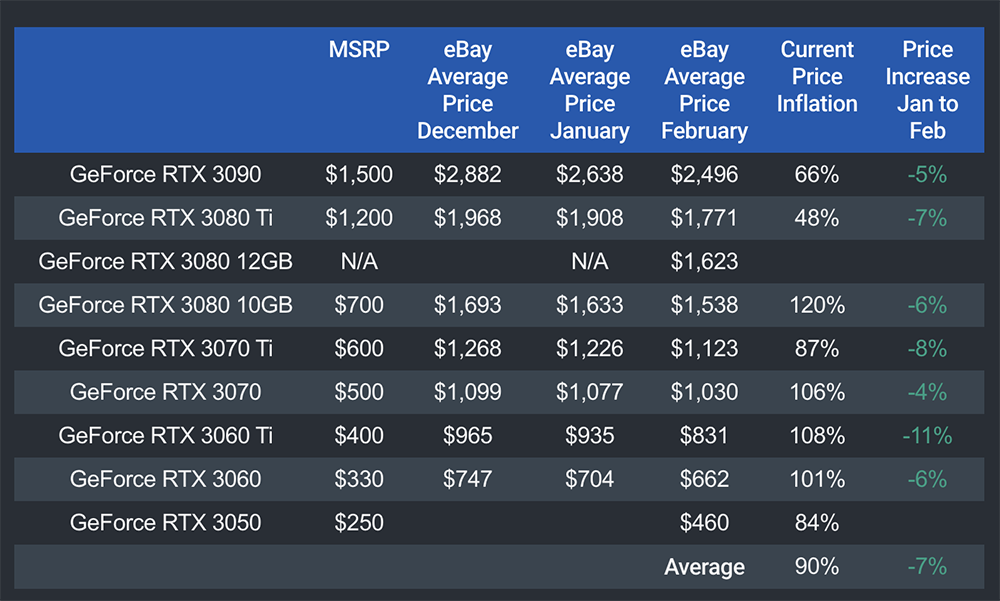This screenshot has width=1000, height=601.
Task: Select the GeForce RTX 3050 row label
Action: [165, 523]
